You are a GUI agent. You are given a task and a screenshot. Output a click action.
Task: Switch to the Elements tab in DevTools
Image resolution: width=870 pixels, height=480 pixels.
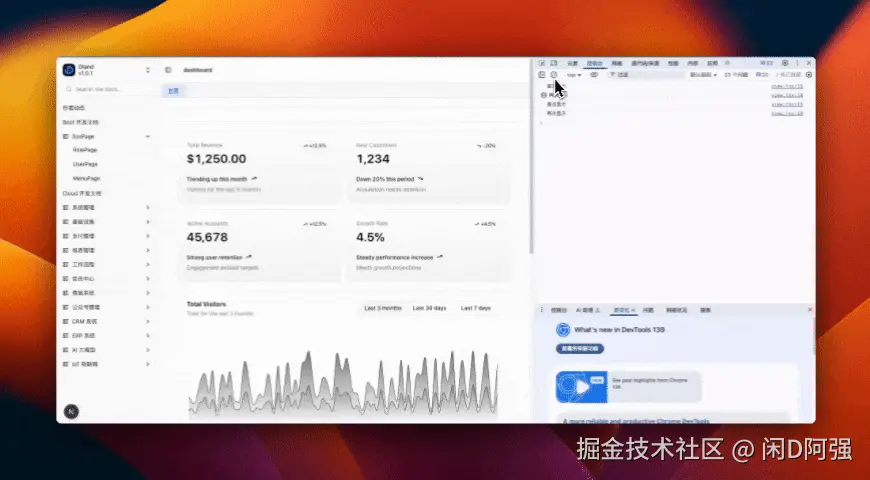click(x=573, y=63)
